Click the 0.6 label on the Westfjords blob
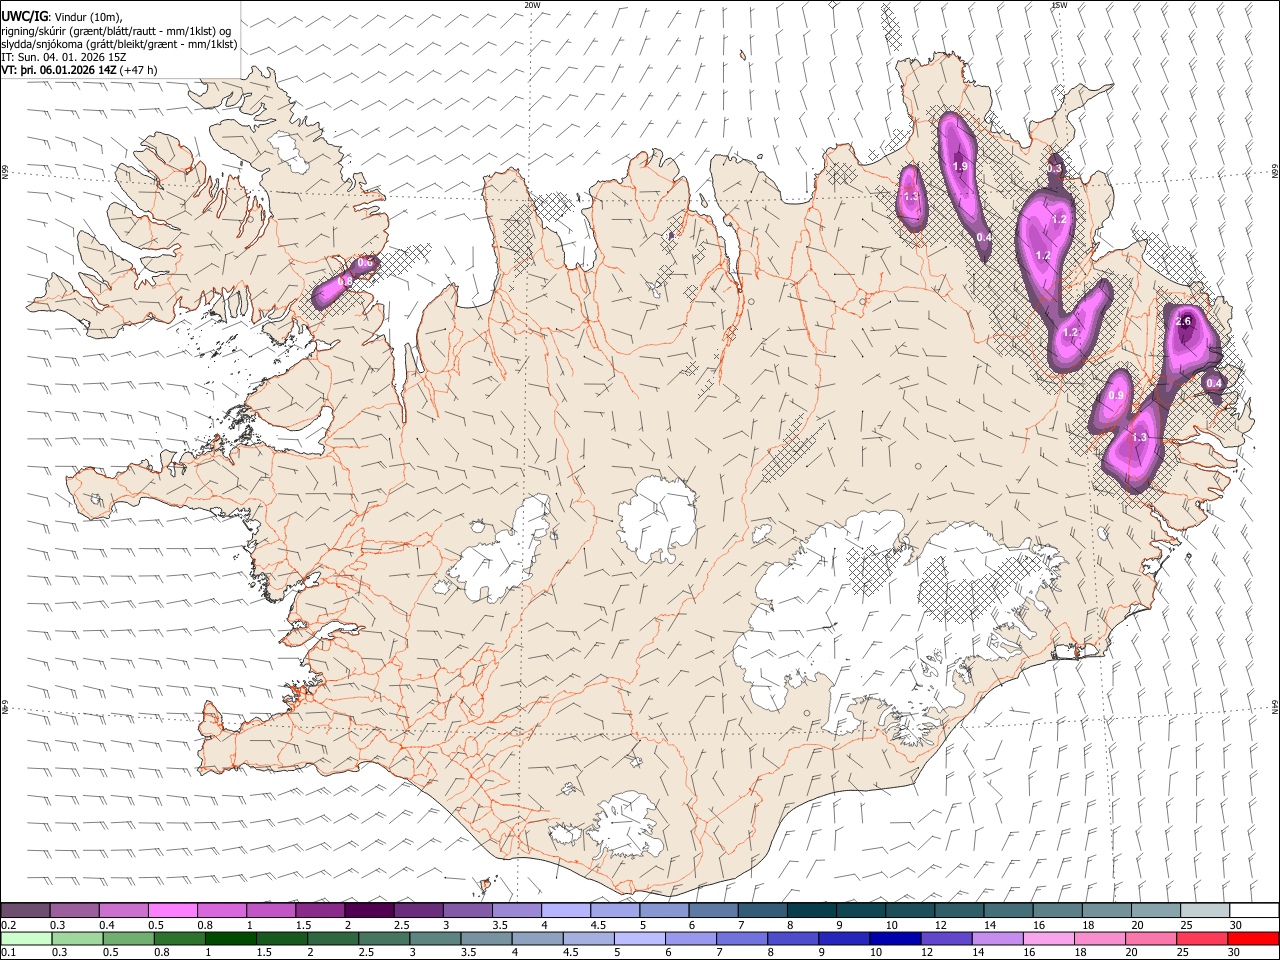The height and width of the screenshot is (960, 1280). coord(365,262)
